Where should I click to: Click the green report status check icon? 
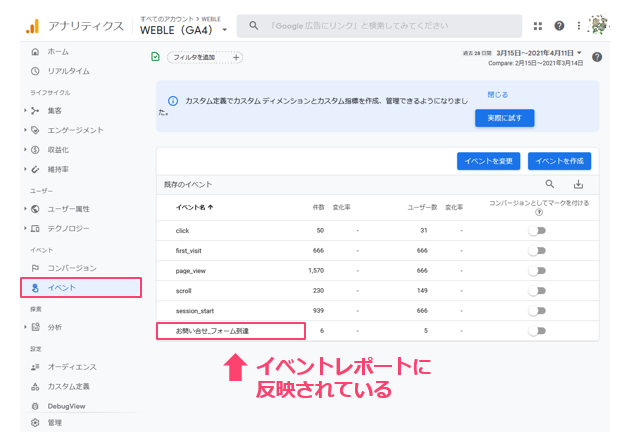155,57
